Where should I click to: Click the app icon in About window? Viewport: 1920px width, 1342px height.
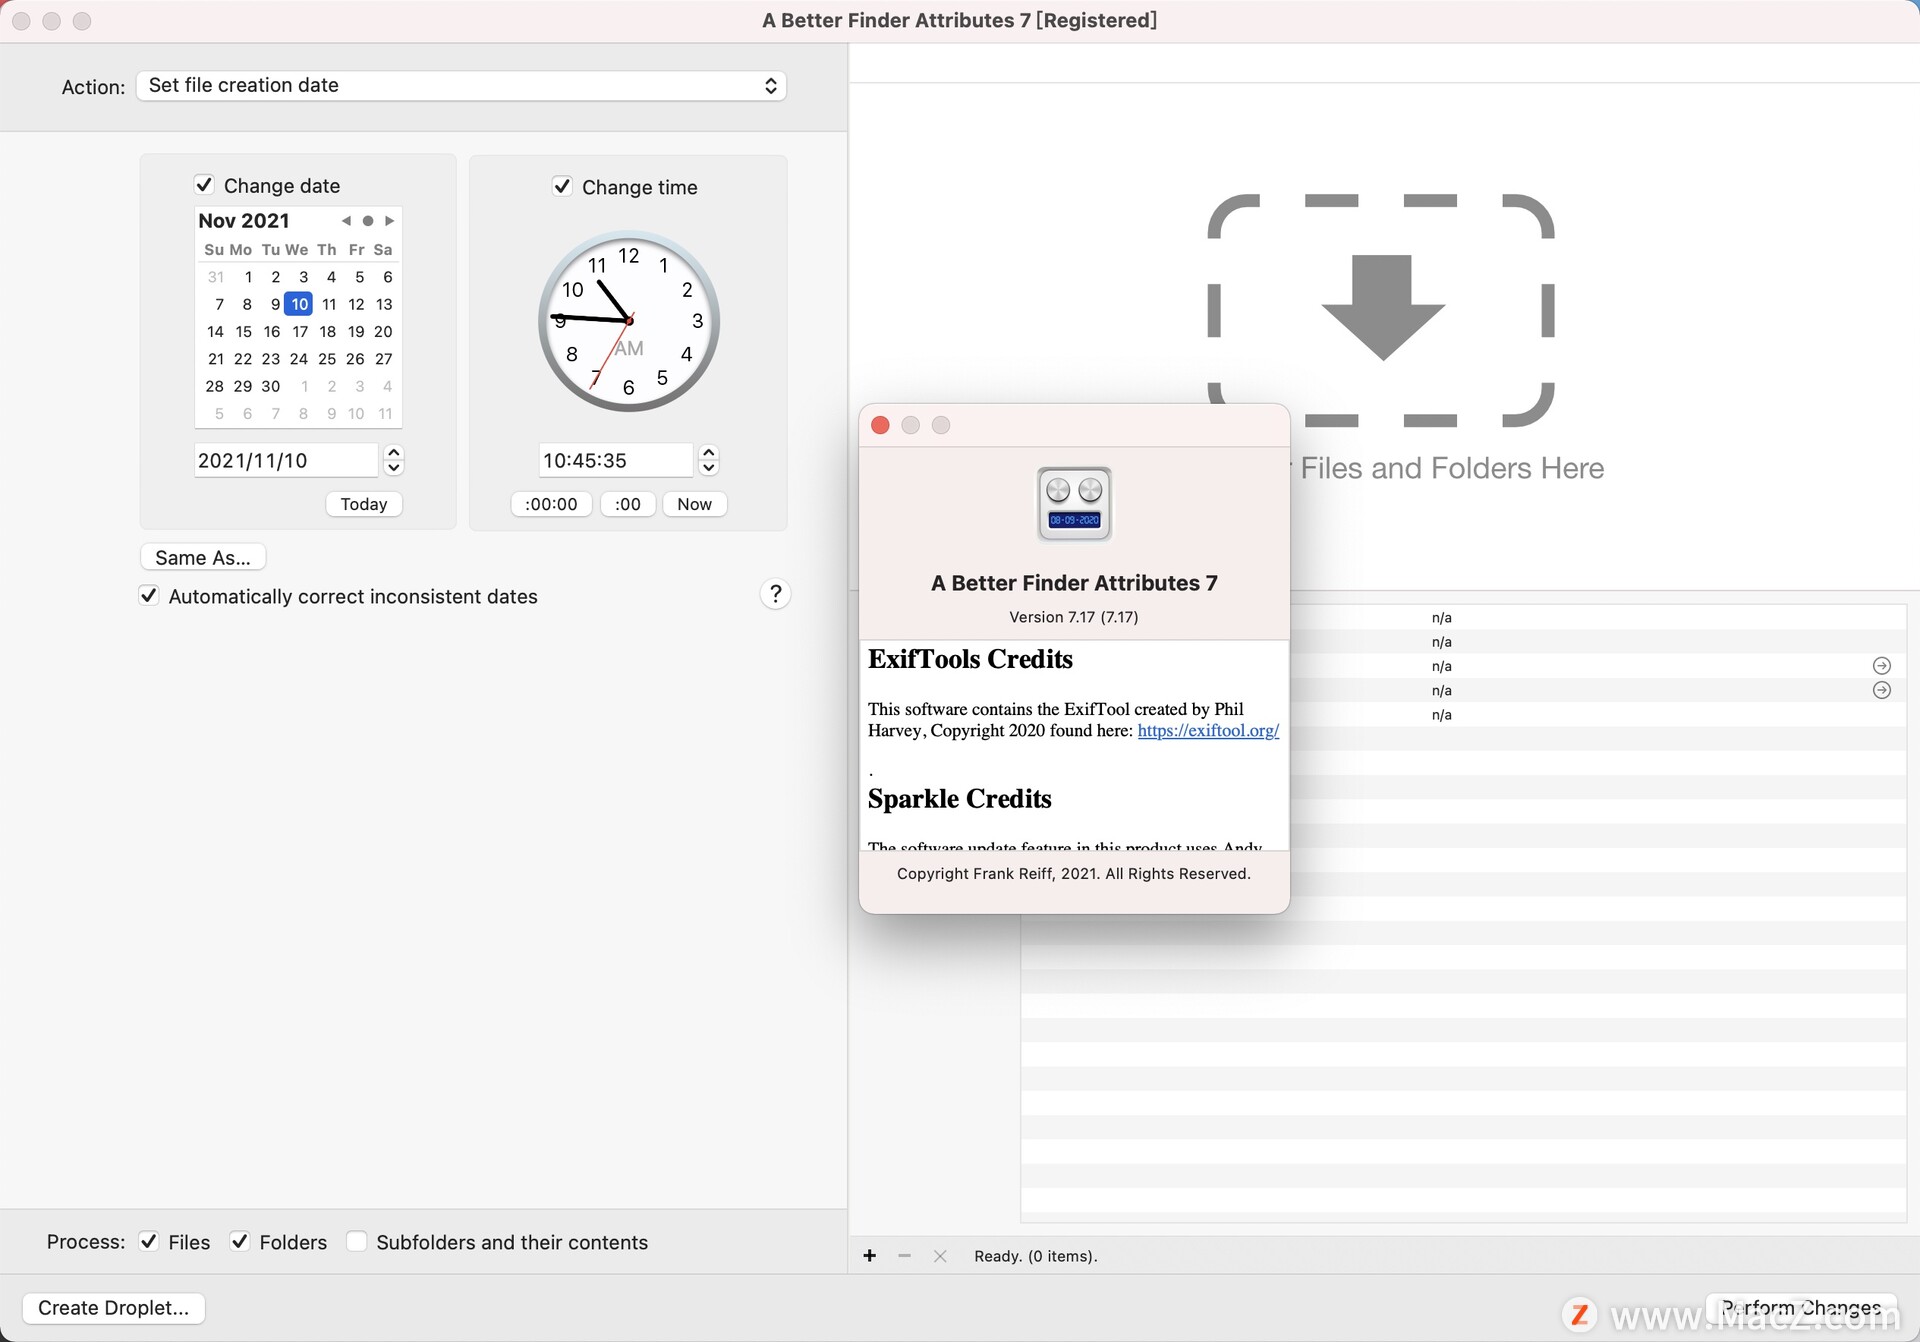point(1074,503)
